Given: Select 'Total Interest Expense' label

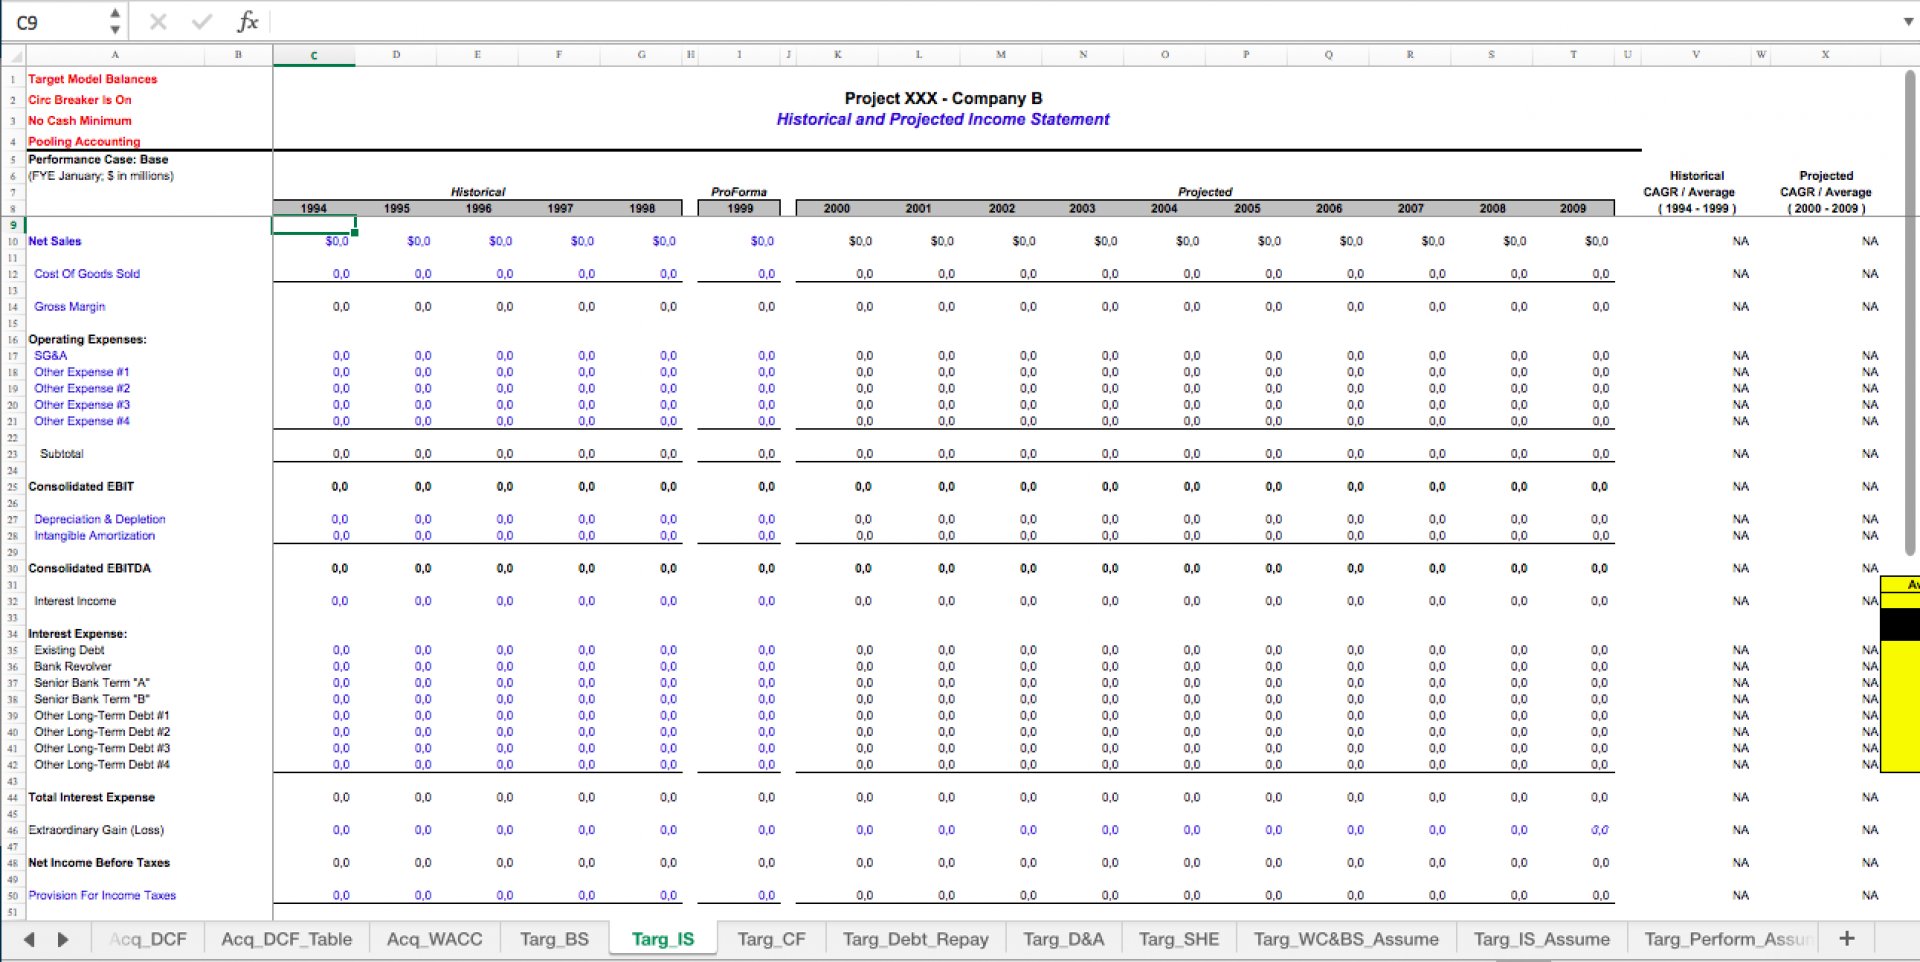Looking at the screenshot, I should pos(91,798).
